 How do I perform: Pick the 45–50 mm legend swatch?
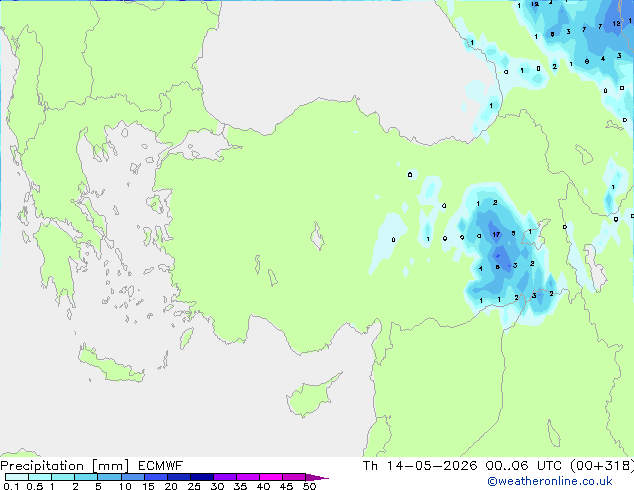(x=294, y=477)
